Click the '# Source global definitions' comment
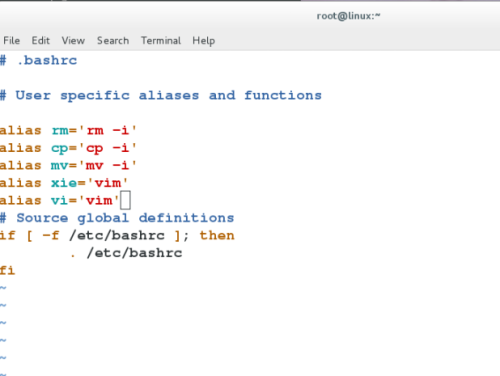The width and height of the screenshot is (500, 376). pos(117,218)
